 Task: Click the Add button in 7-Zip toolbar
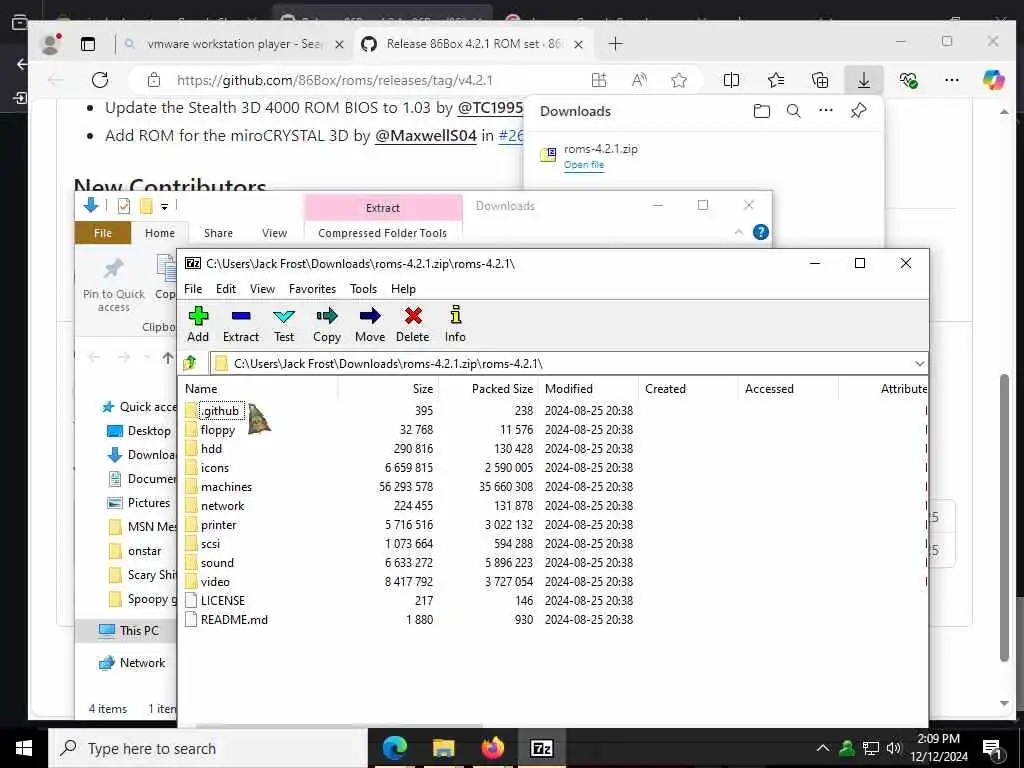coord(198,324)
